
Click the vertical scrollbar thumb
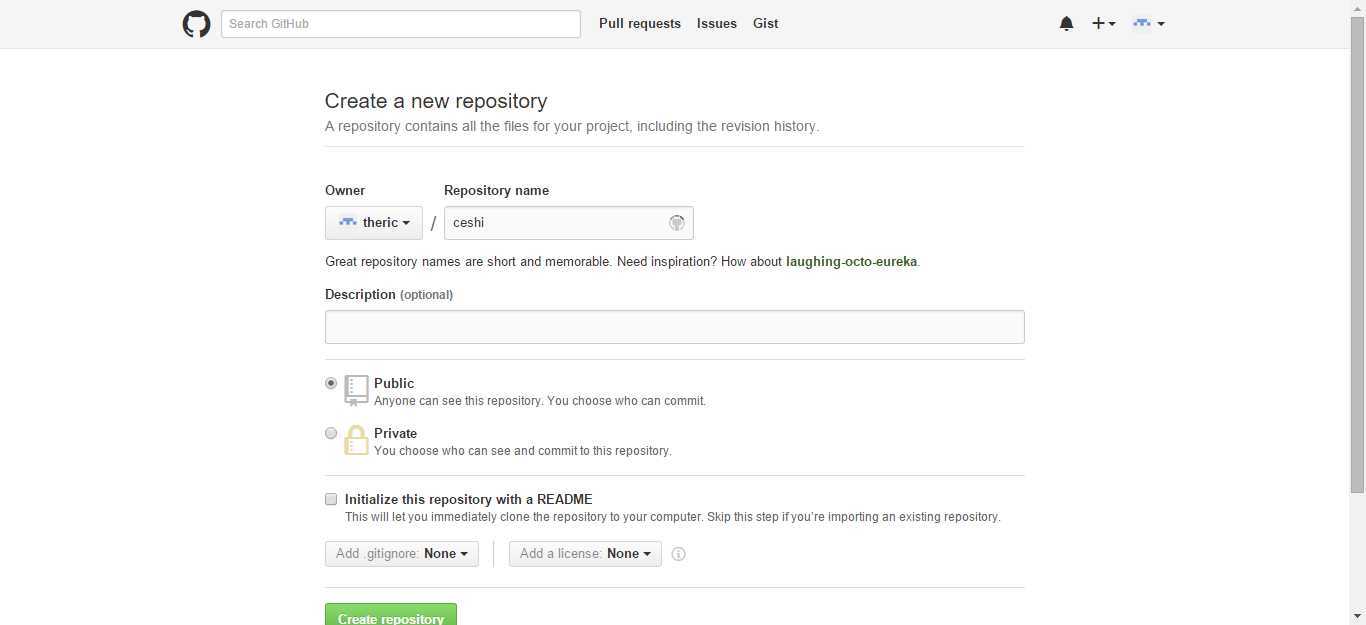point(1357,255)
